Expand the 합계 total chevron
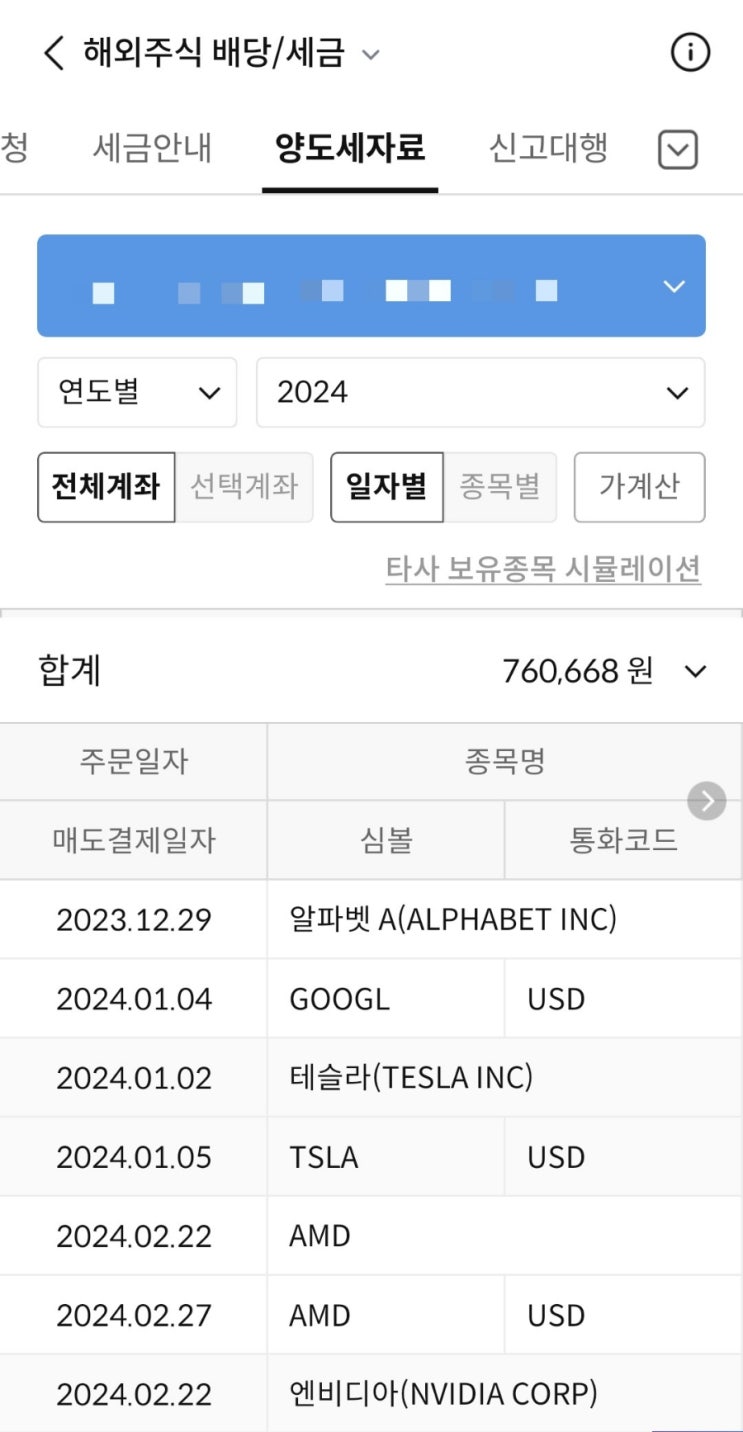The image size is (743, 1432). pyautogui.click(x=695, y=671)
